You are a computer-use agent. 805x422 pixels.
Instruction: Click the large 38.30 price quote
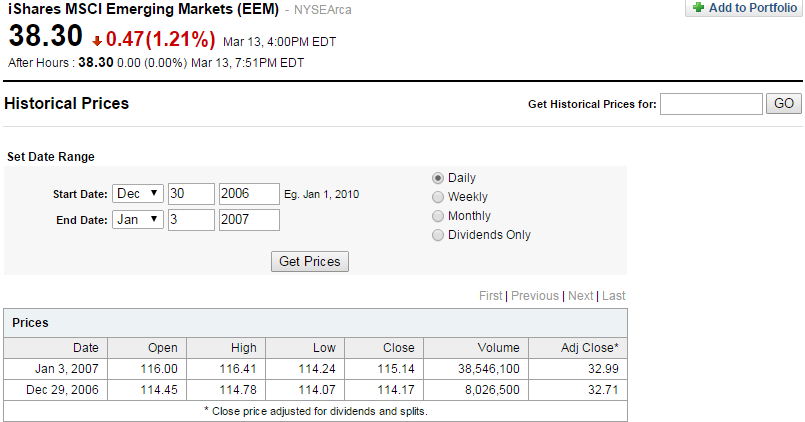tap(46, 36)
